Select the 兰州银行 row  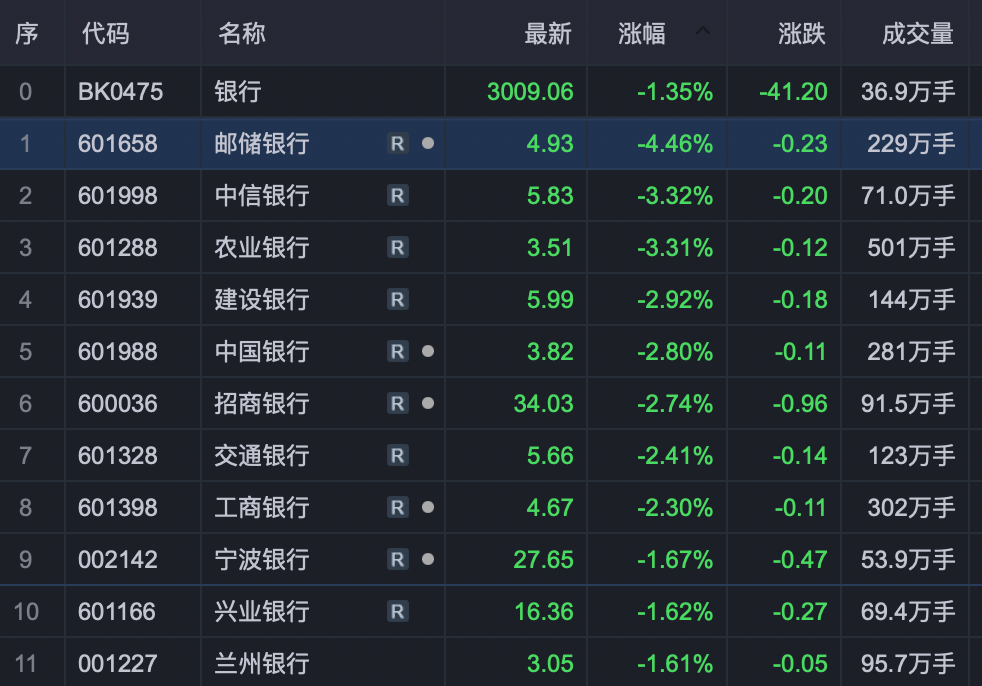coord(261,664)
